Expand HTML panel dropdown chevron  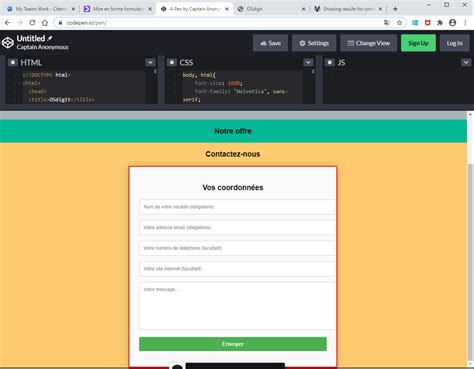pos(150,62)
